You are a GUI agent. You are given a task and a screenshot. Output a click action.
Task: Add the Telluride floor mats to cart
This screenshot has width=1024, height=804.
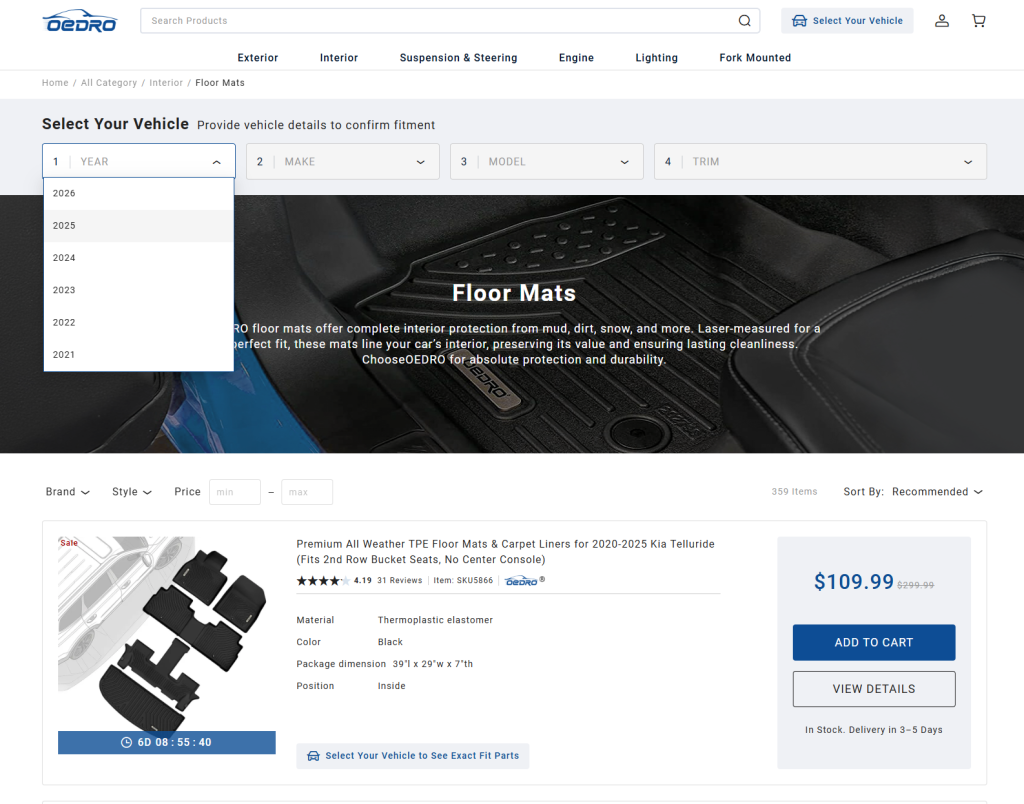click(x=873, y=643)
